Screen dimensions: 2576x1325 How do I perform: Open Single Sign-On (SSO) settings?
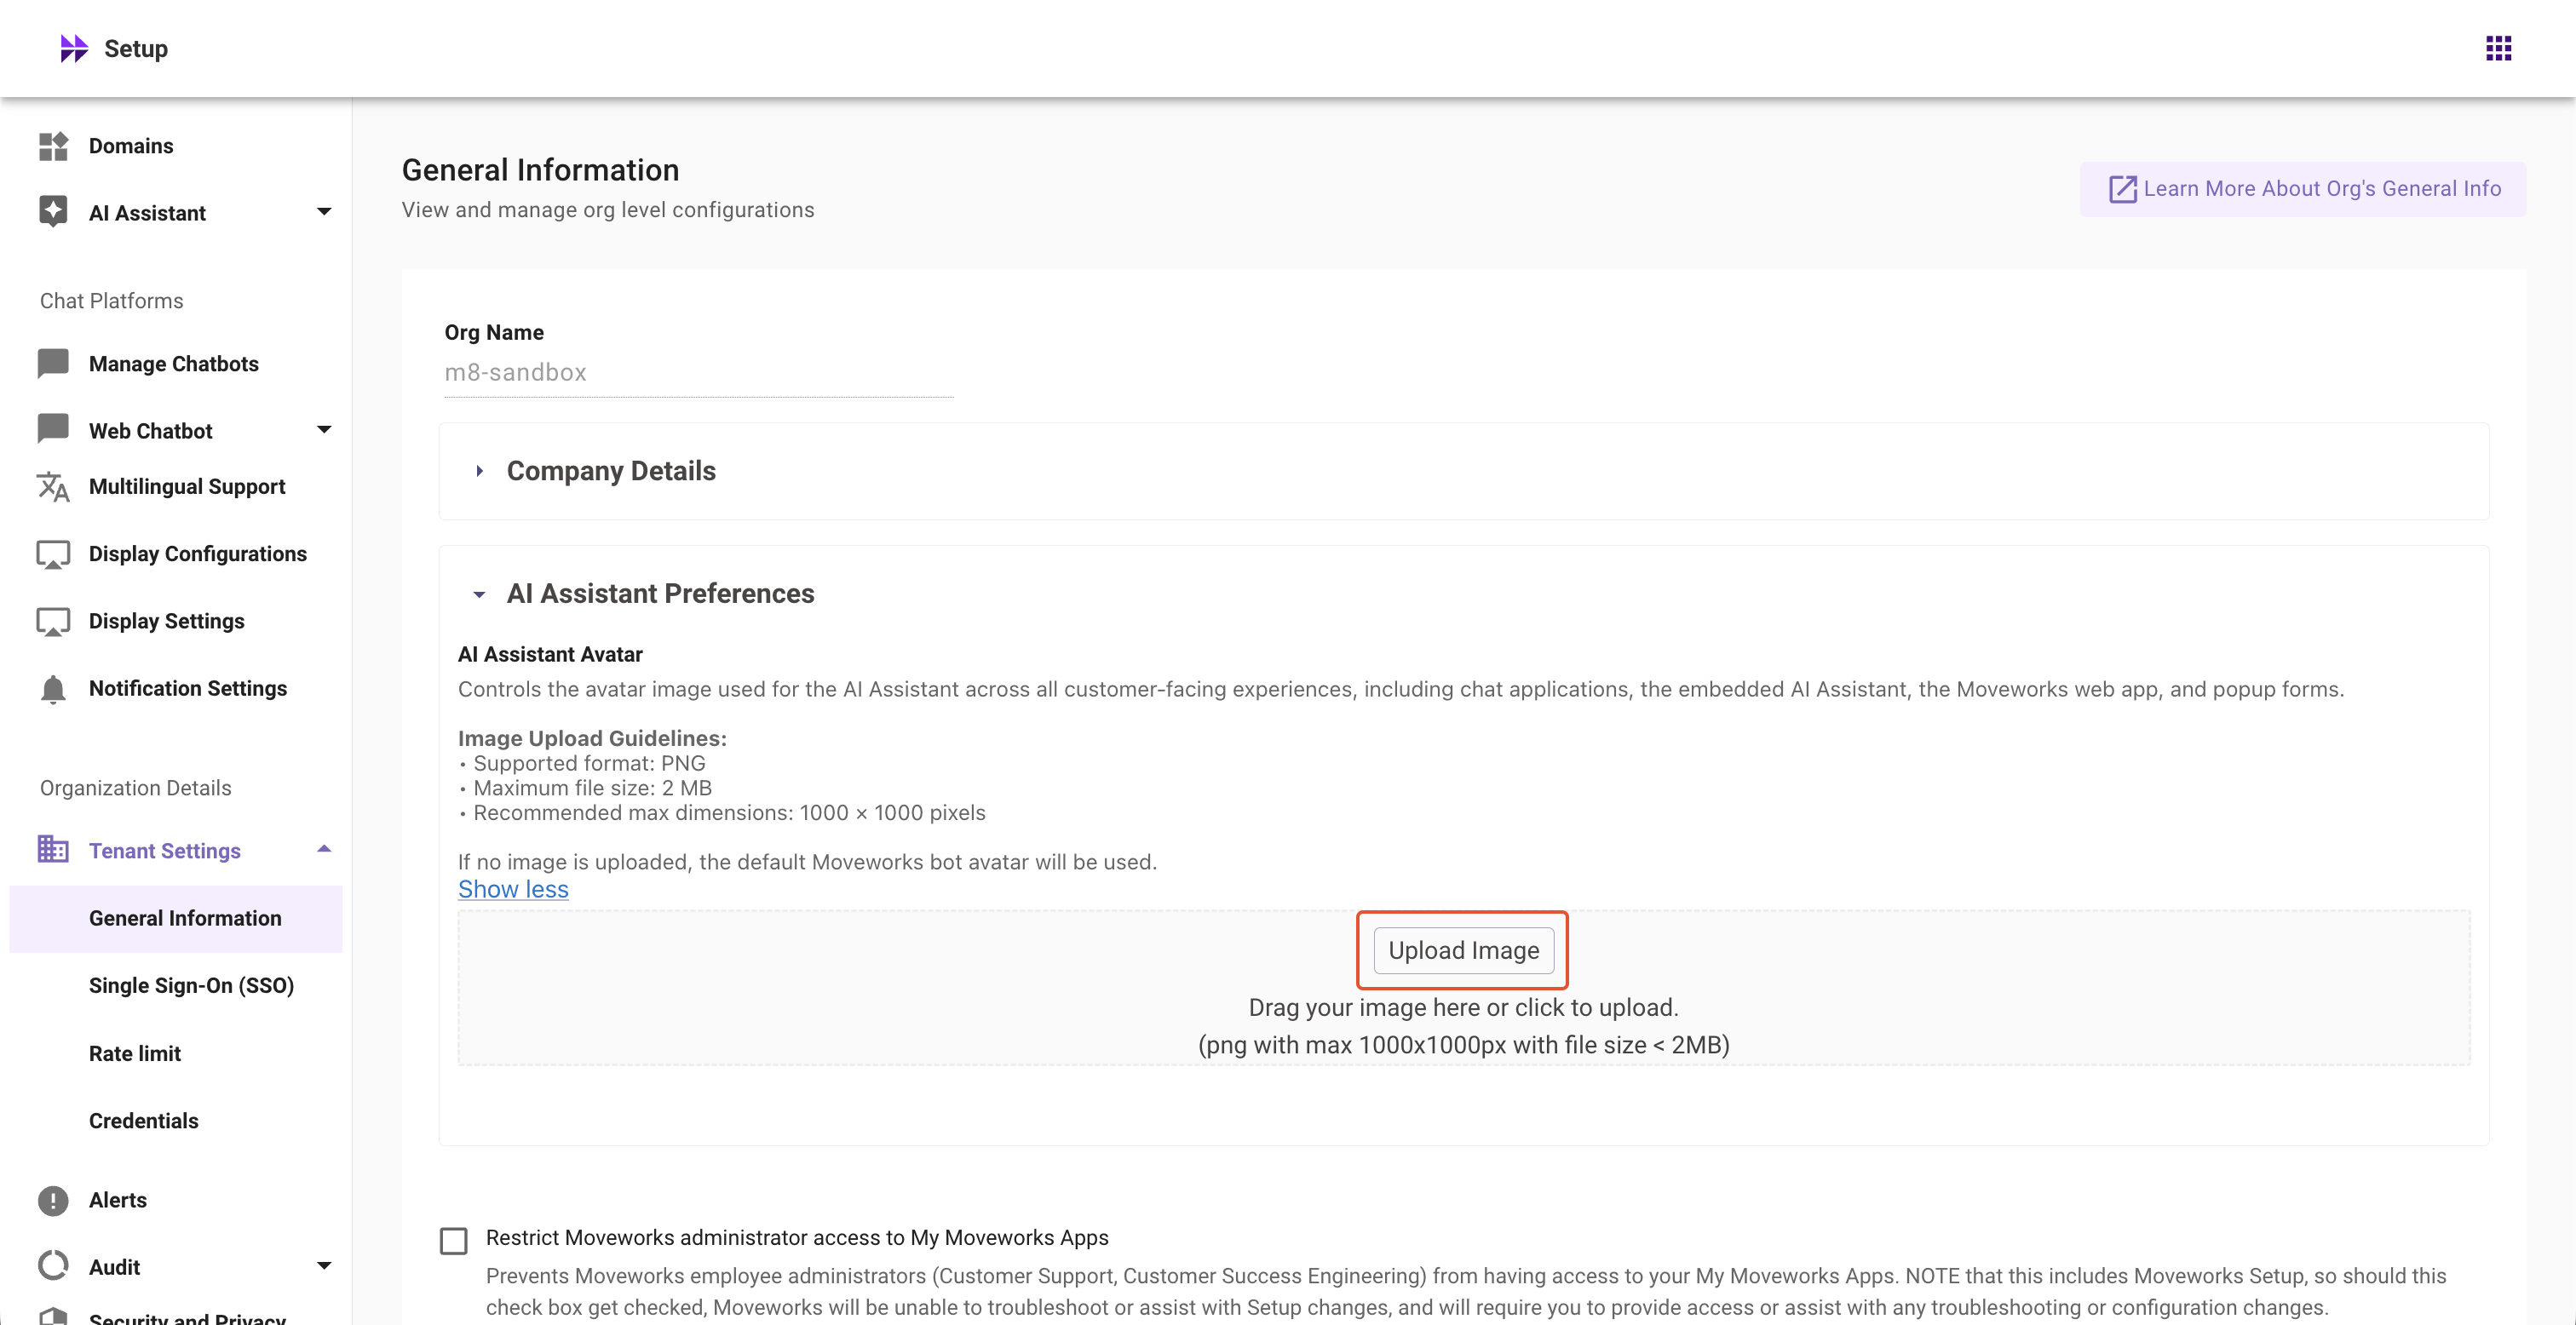191,986
